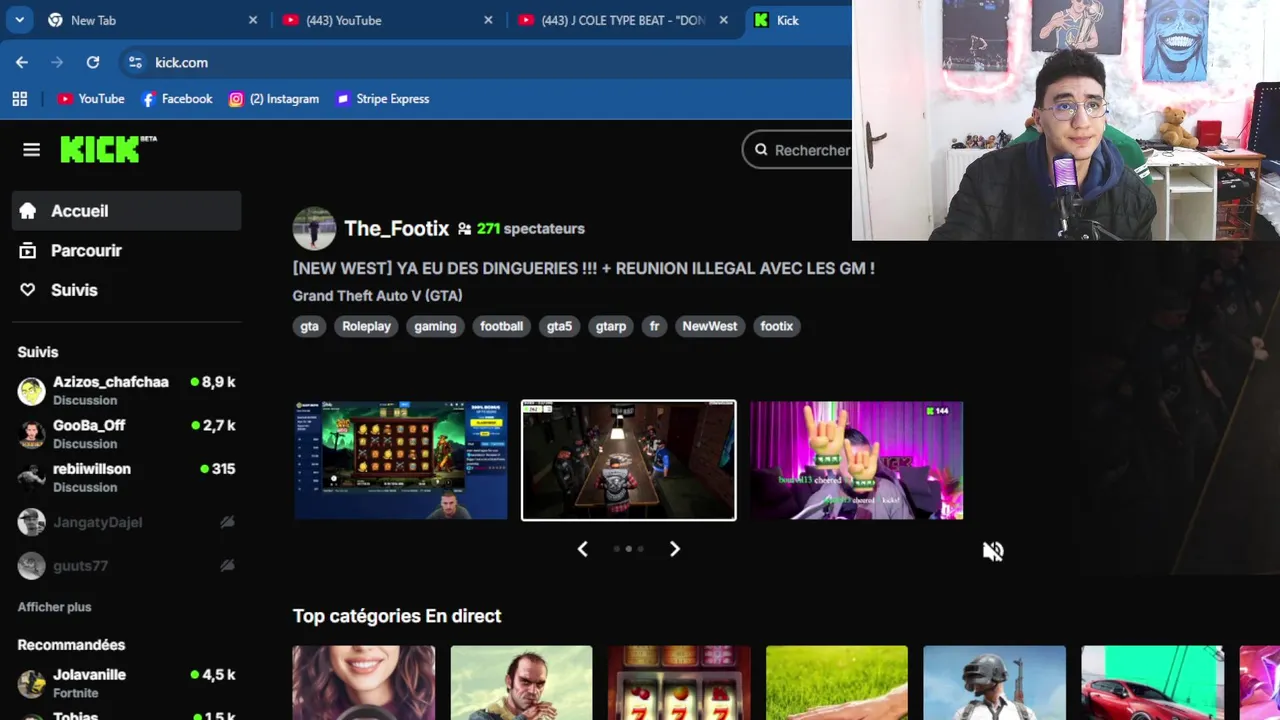Close the J COLE TYPE BEAT tab
Screen dimensions: 1280x720
pyautogui.click(x=723, y=20)
